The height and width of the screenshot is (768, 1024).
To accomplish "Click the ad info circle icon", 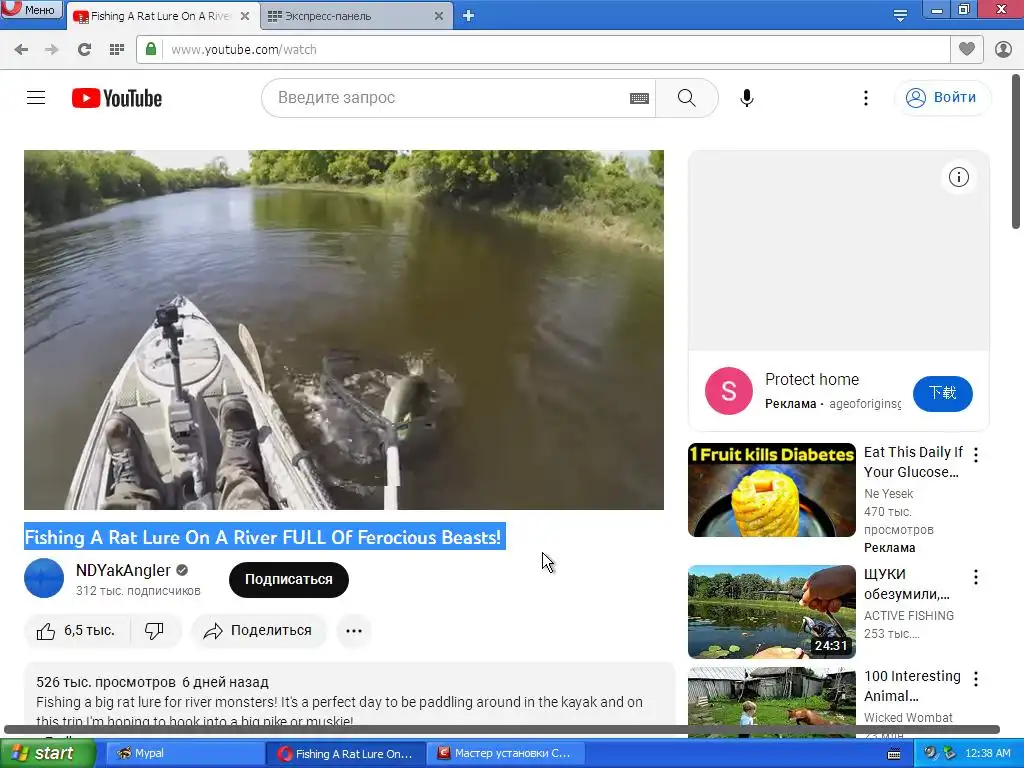I will [959, 177].
